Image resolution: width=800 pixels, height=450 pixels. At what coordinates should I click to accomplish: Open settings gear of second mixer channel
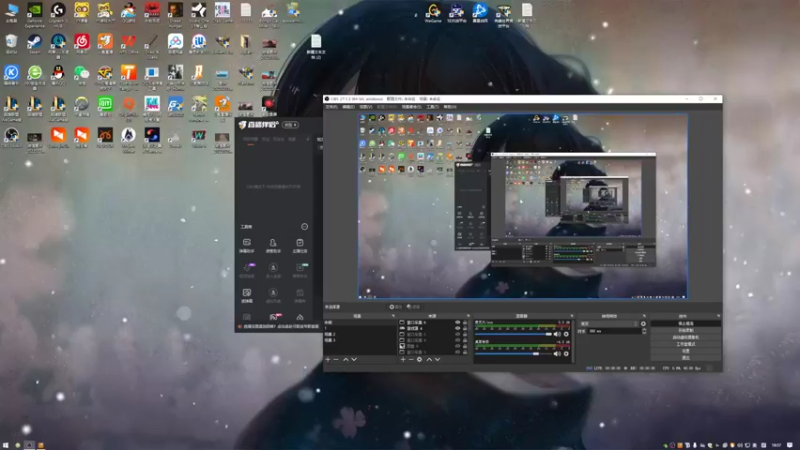(566, 354)
